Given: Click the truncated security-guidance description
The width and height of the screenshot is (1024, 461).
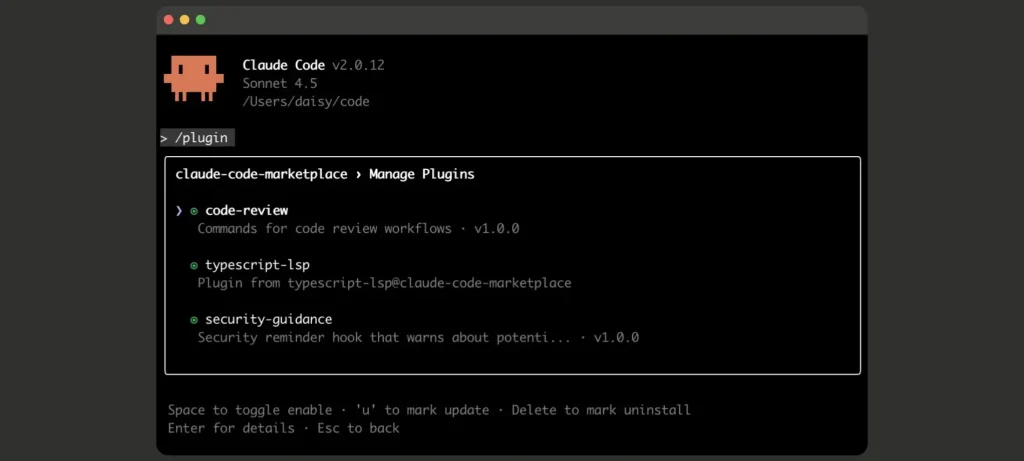Looking at the screenshot, I should [x=418, y=338].
